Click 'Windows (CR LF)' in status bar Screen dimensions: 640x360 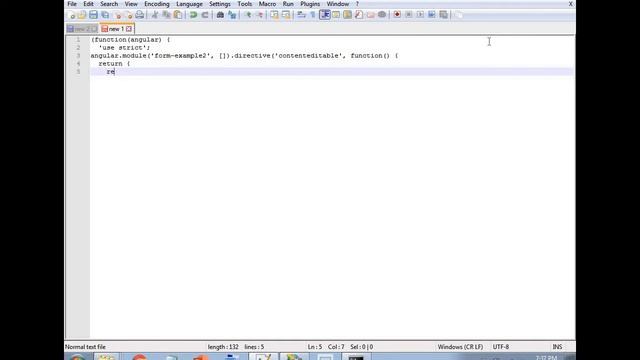tap(460, 347)
